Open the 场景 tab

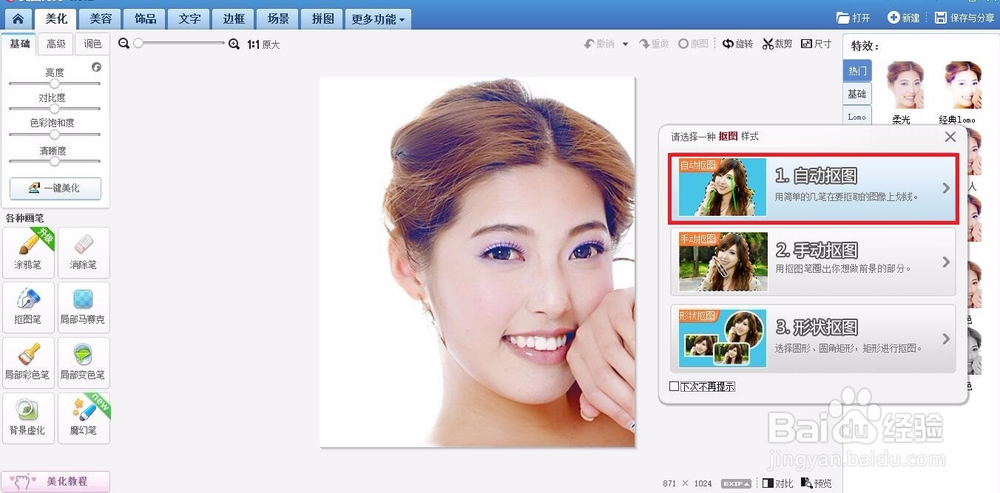point(278,19)
